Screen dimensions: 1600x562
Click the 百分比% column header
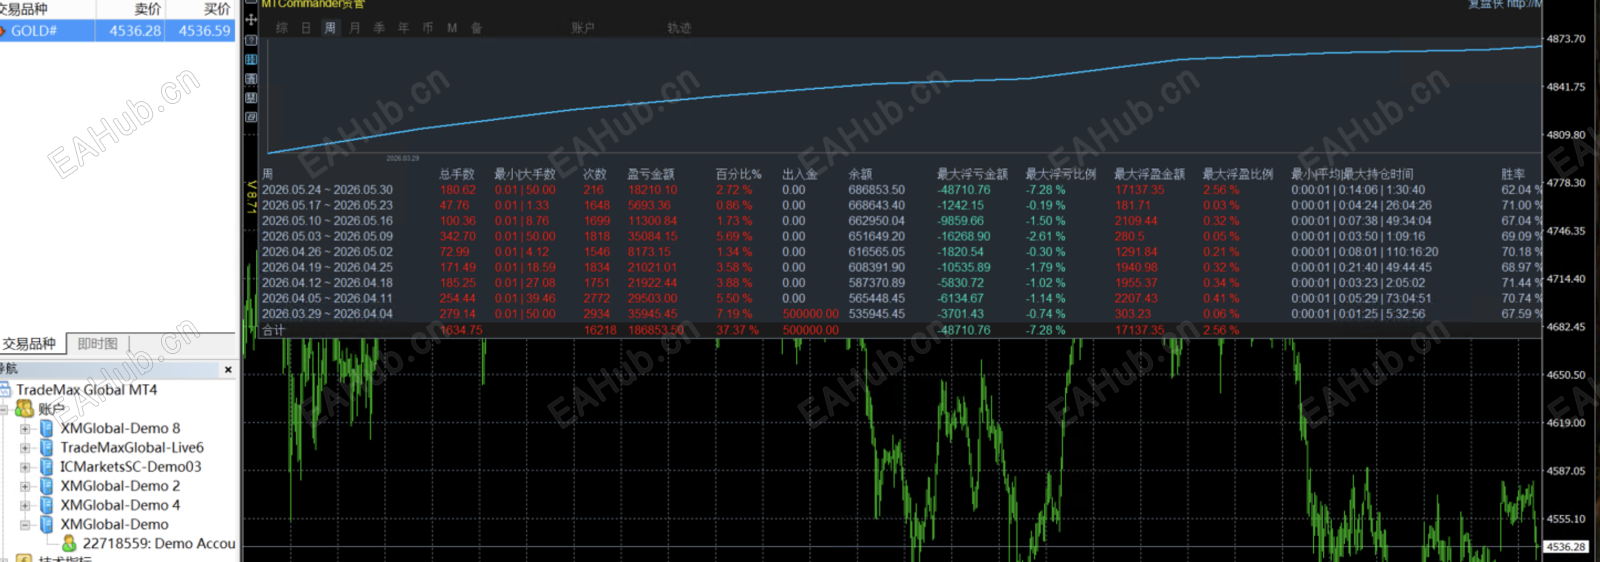click(x=738, y=174)
